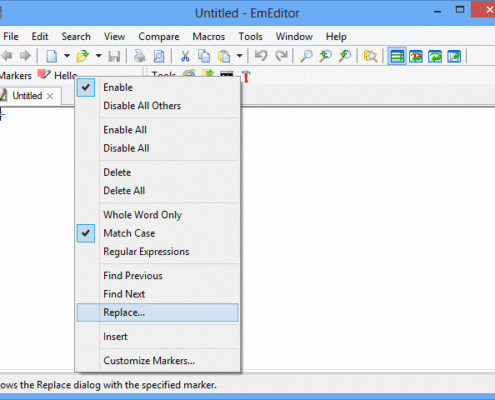
Task: Click the Forward arrow toolbar icon
Action: point(25,56)
